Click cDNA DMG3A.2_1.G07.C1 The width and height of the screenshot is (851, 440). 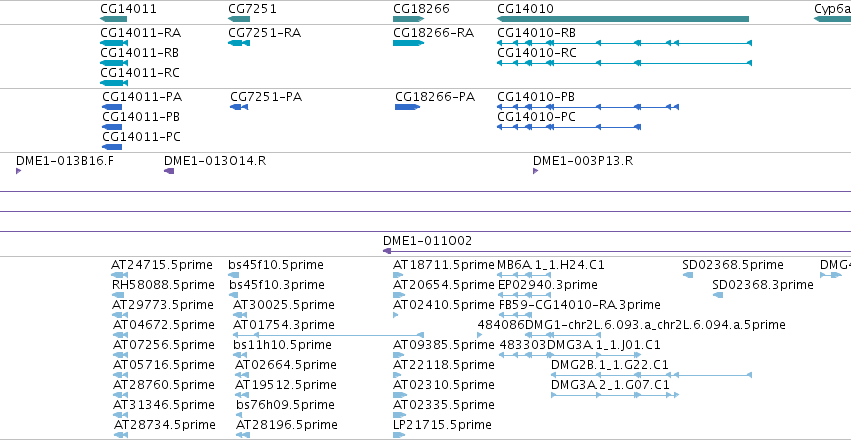point(611,385)
